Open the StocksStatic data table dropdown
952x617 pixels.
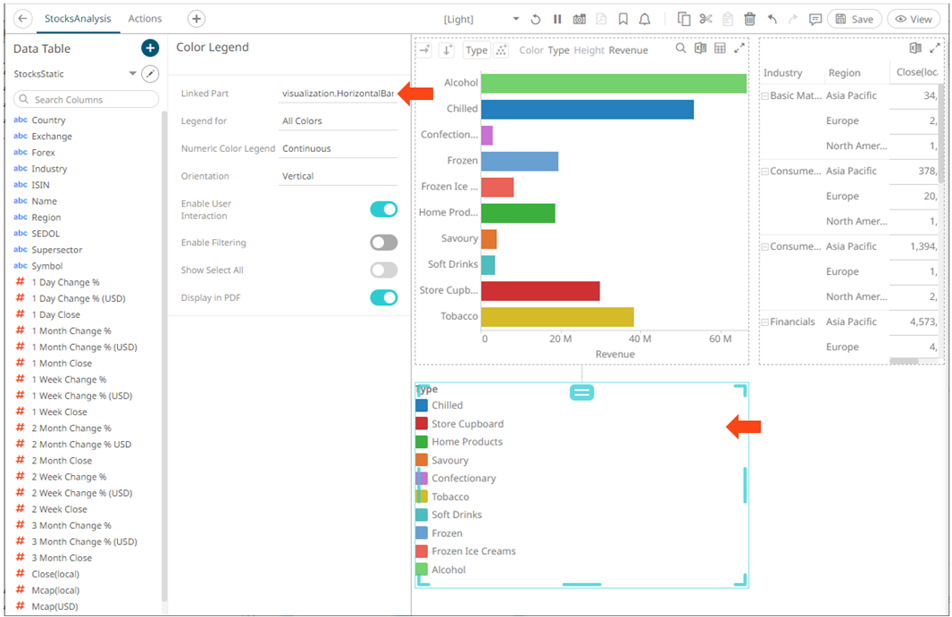click(x=133, y=74)
